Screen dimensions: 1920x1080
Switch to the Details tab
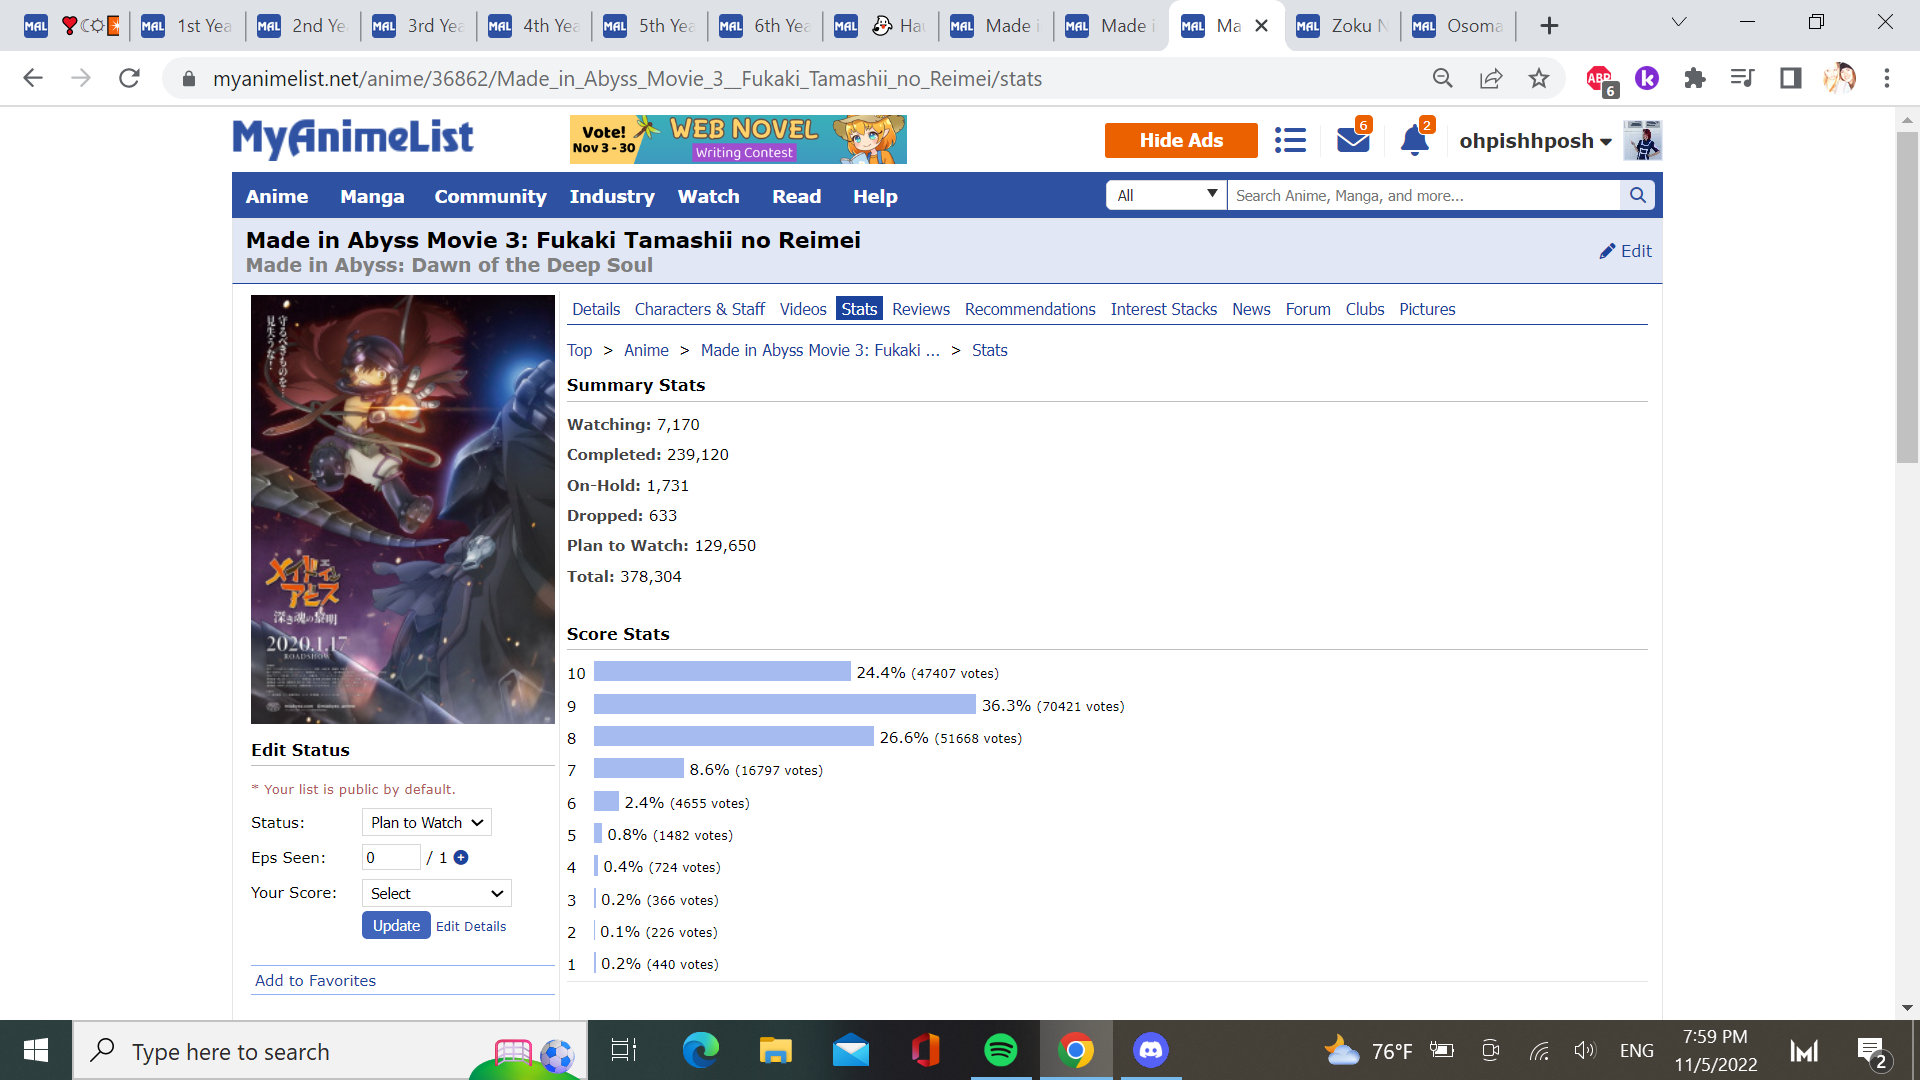point(596,309)
